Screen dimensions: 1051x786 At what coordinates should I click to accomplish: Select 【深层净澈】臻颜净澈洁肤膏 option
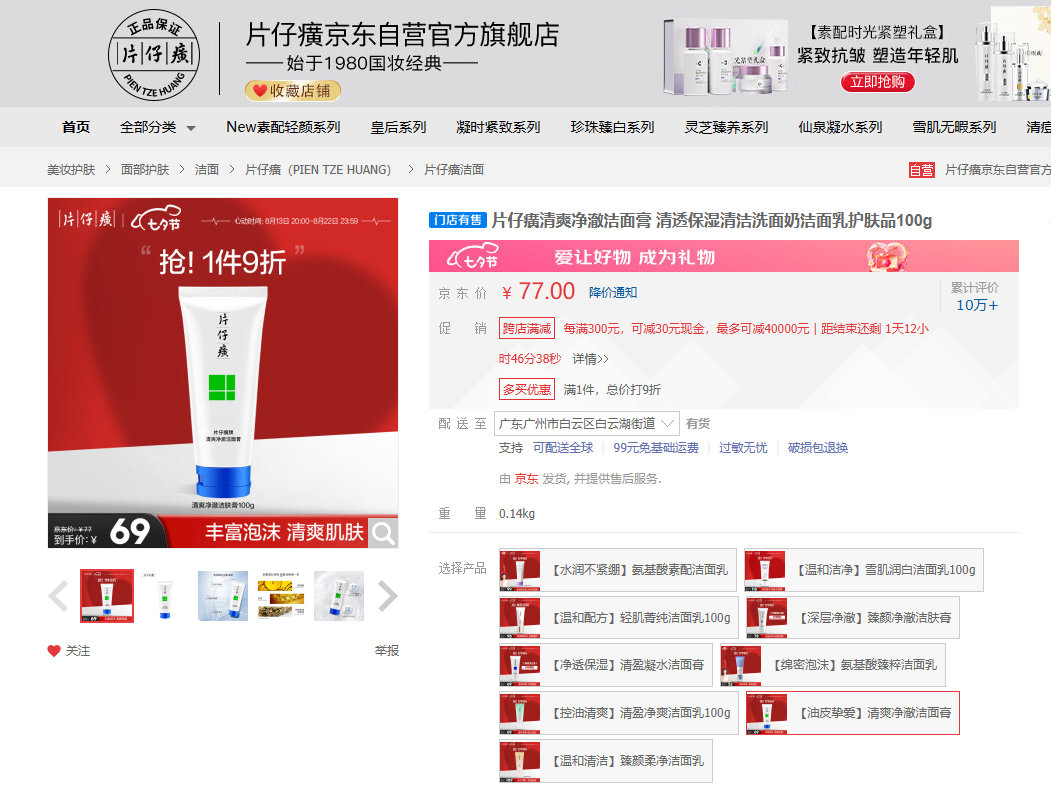853,618
